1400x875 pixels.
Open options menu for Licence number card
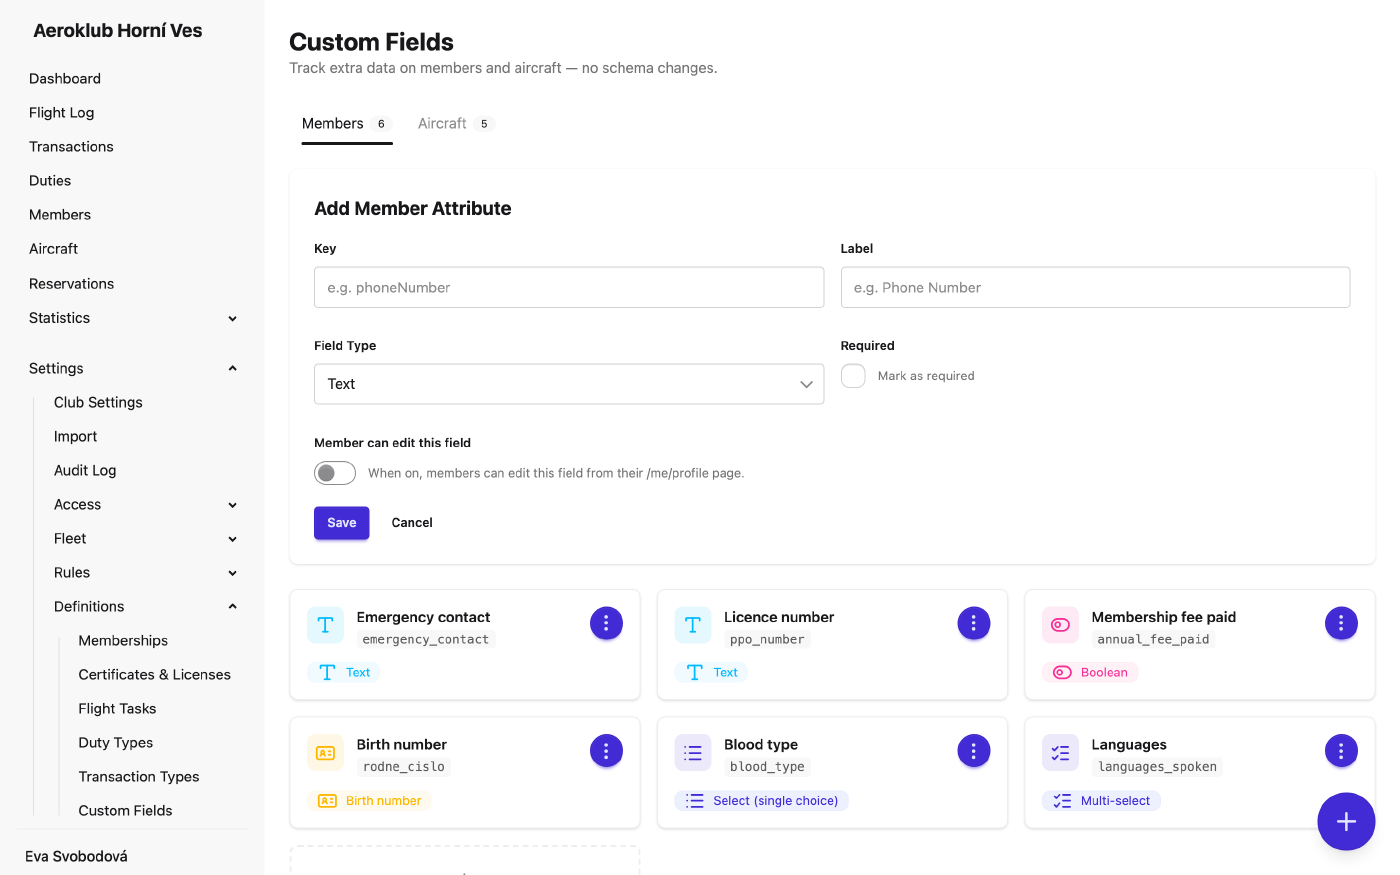coord(974,623)
